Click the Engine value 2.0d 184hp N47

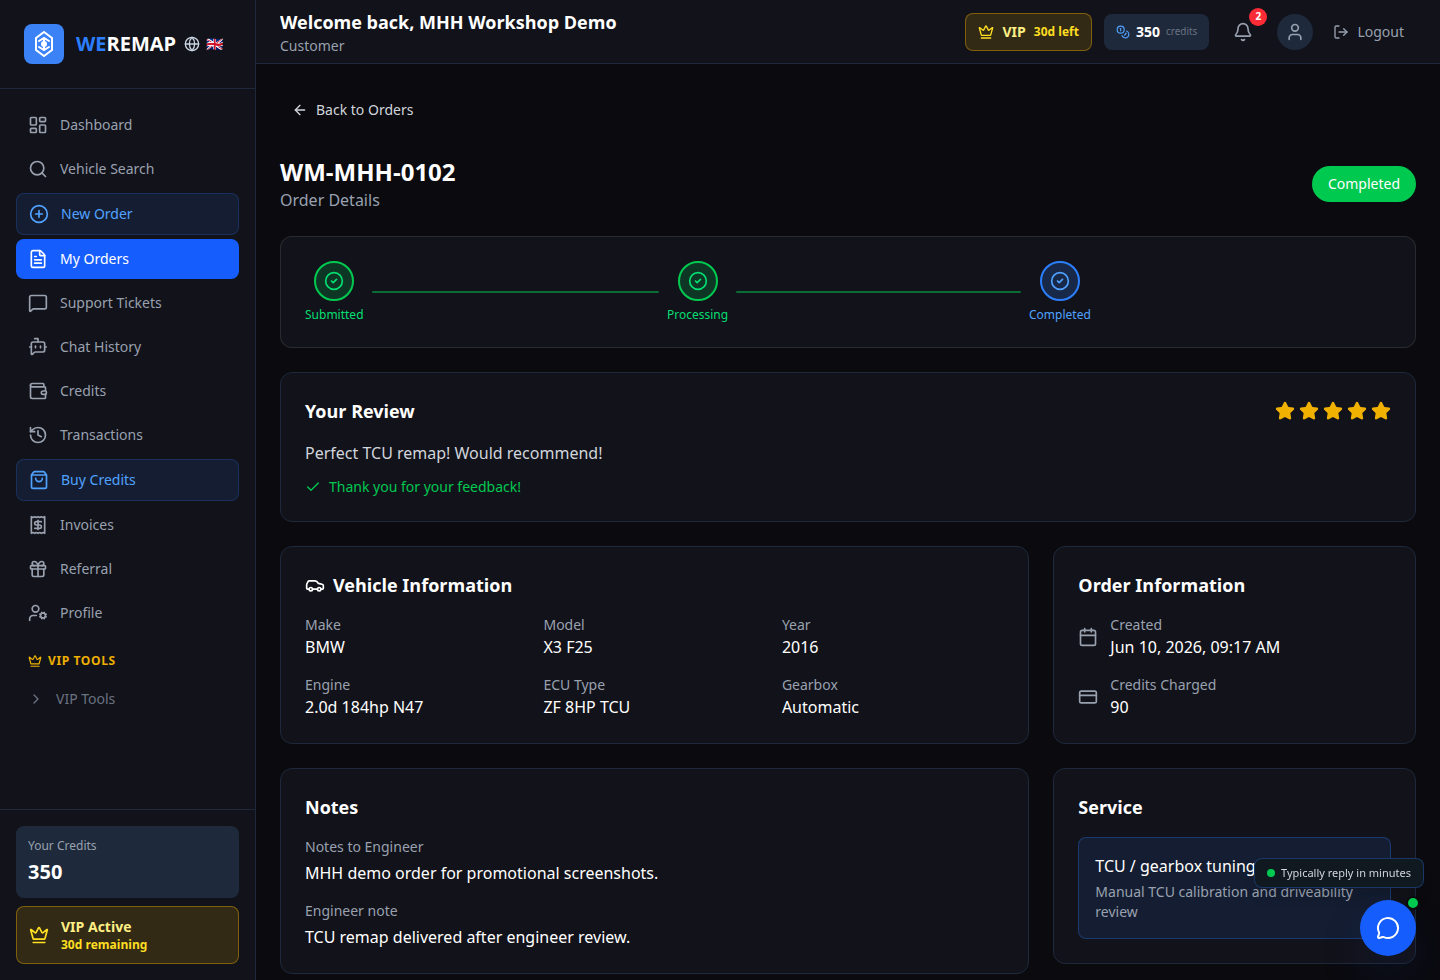click(364, 707)
